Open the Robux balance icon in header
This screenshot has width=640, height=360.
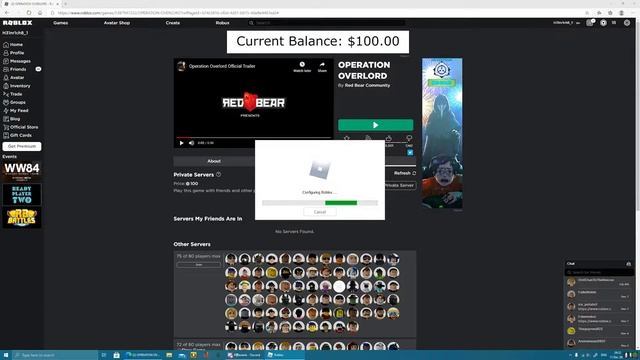click(603, 23)
